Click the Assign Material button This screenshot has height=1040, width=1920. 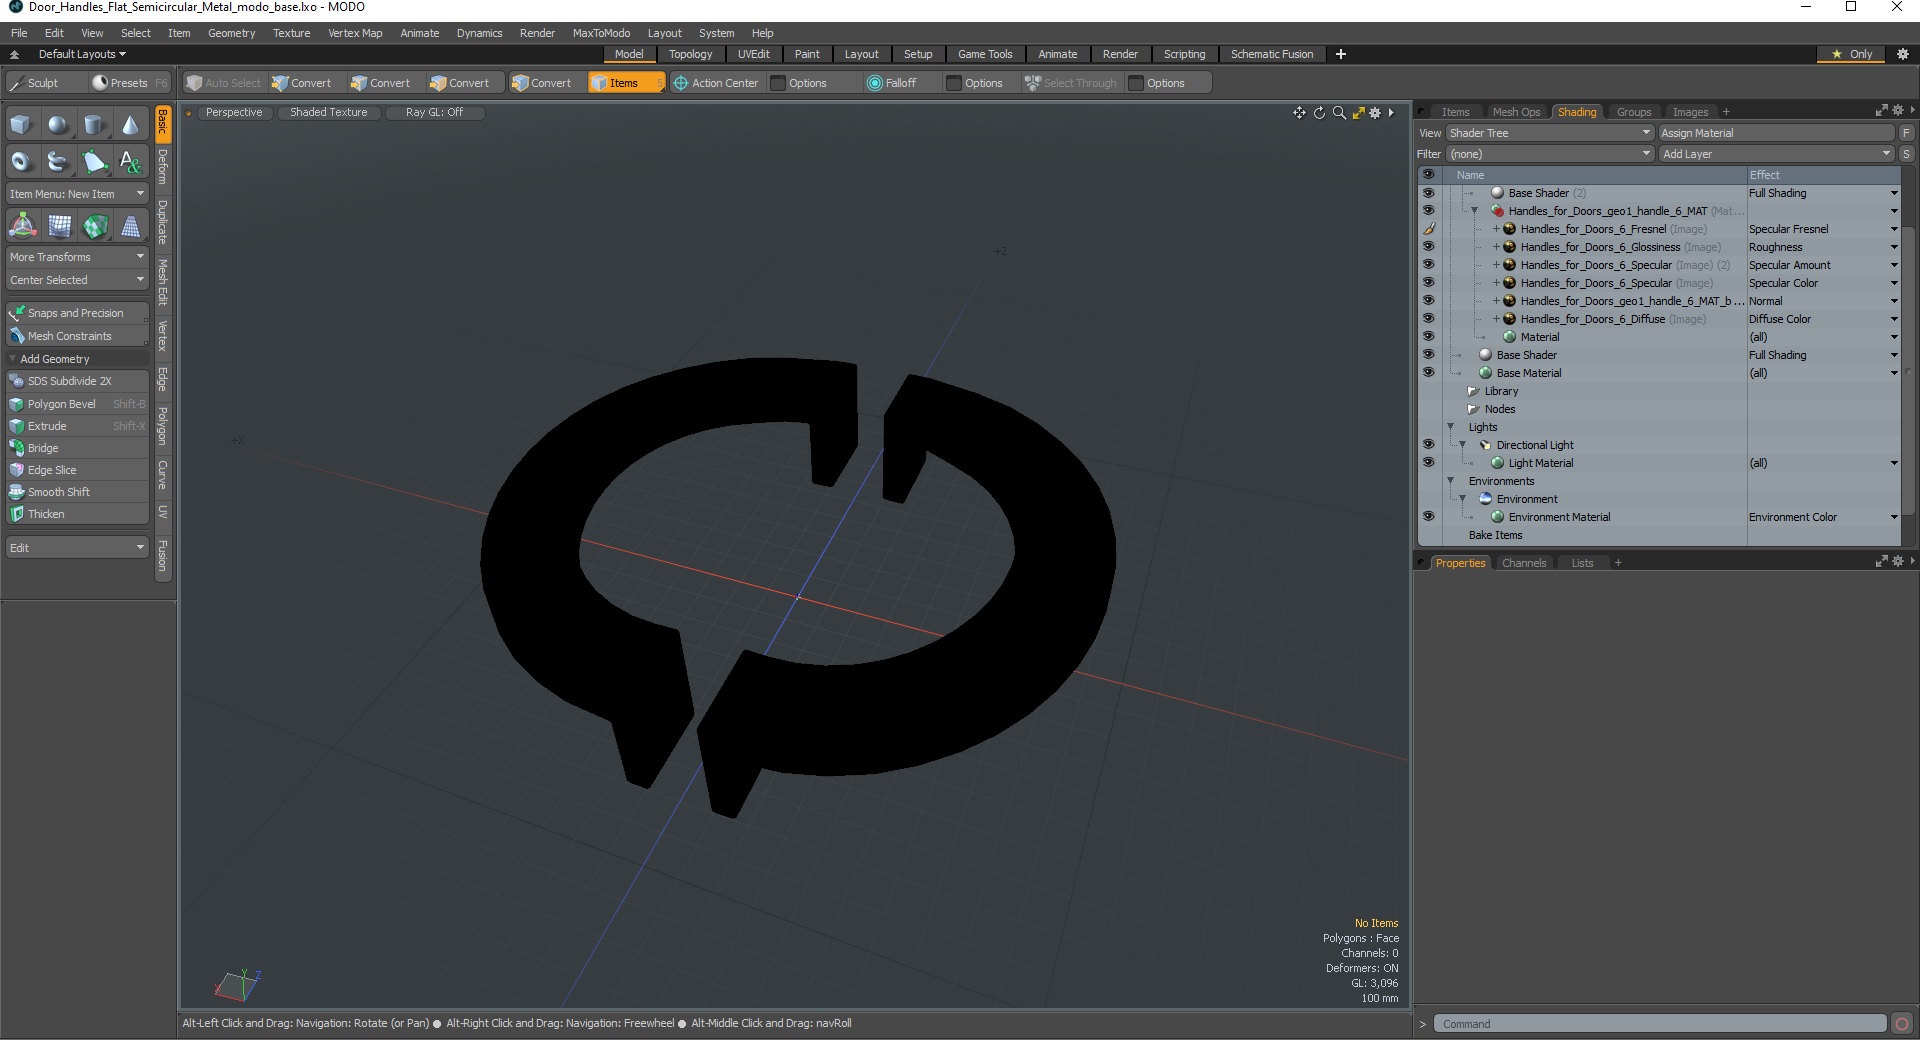click(1776, 133)
